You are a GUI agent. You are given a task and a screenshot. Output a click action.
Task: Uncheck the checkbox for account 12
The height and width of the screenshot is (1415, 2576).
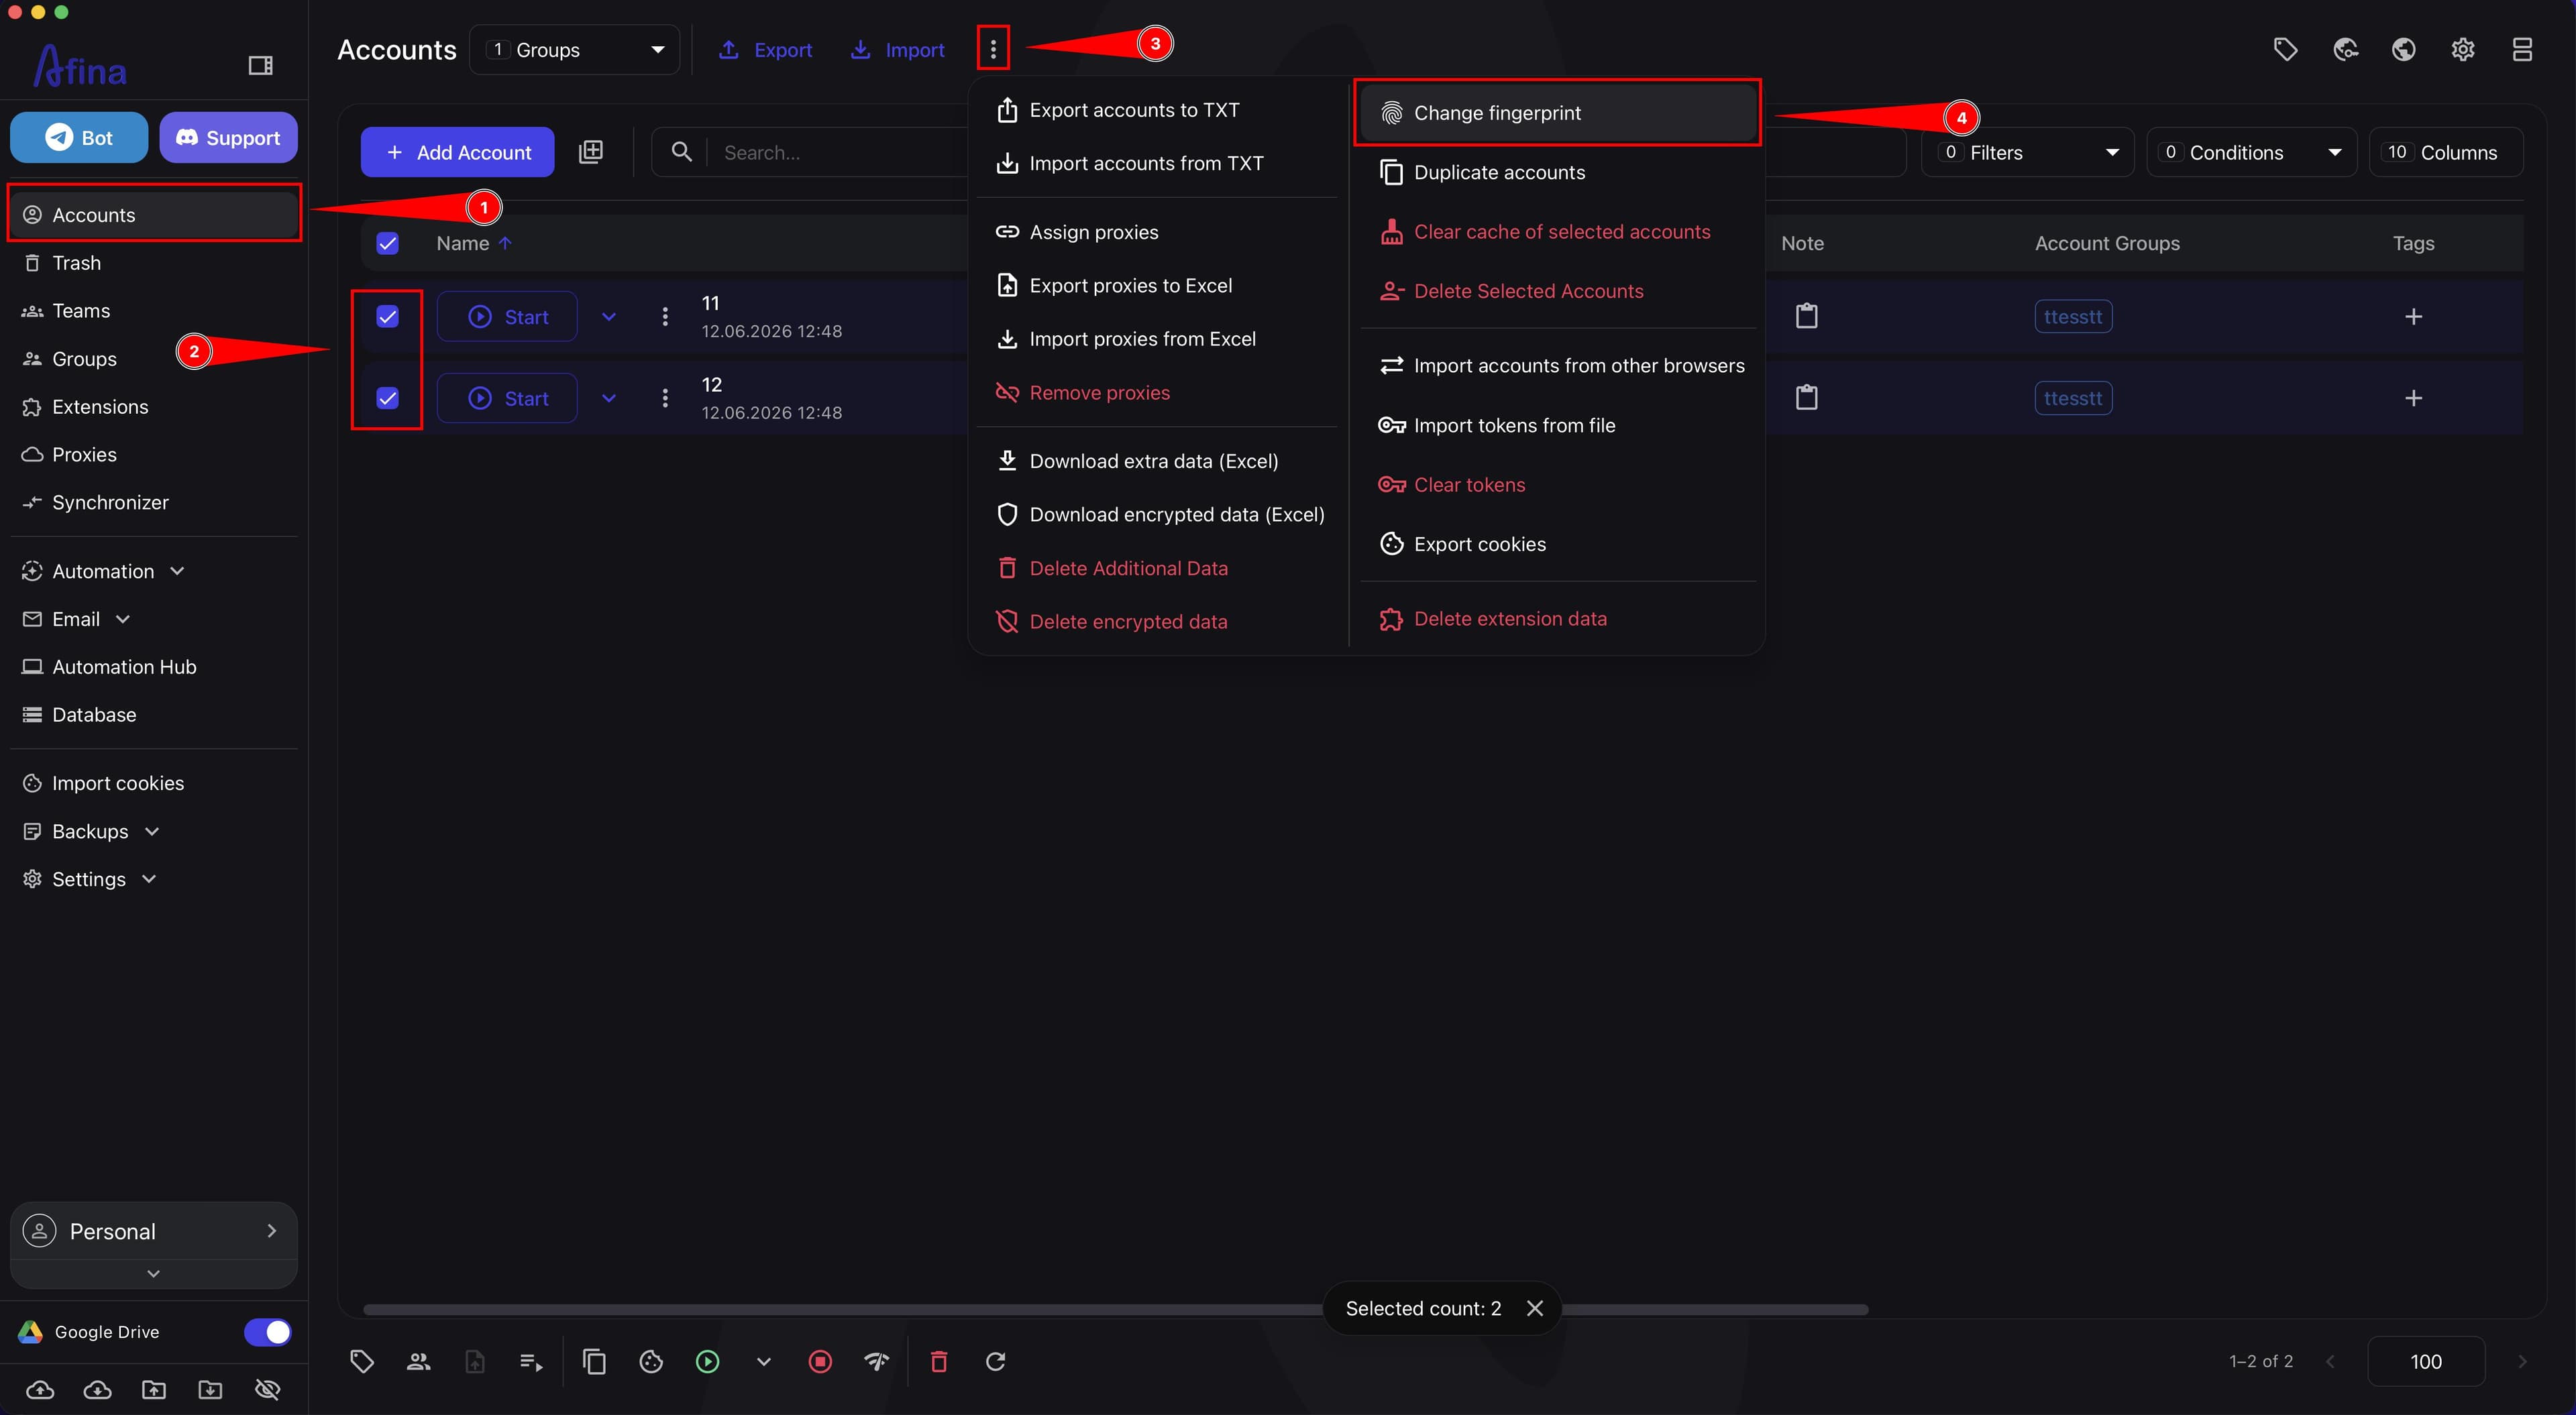(388, 398)
